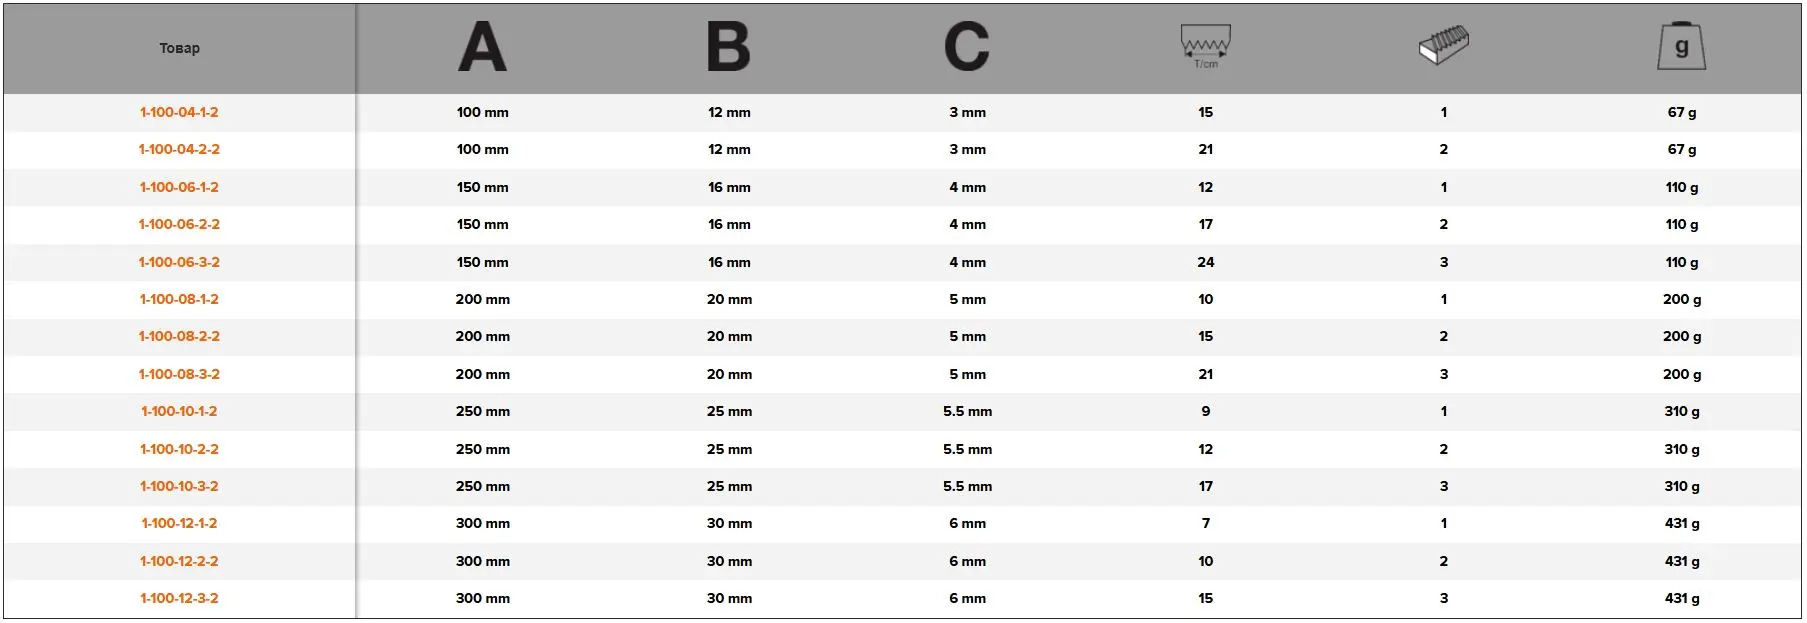Screen dimensions: 1807x623
Task: Go to item 1-100-12-2-2
Action: 179,561
